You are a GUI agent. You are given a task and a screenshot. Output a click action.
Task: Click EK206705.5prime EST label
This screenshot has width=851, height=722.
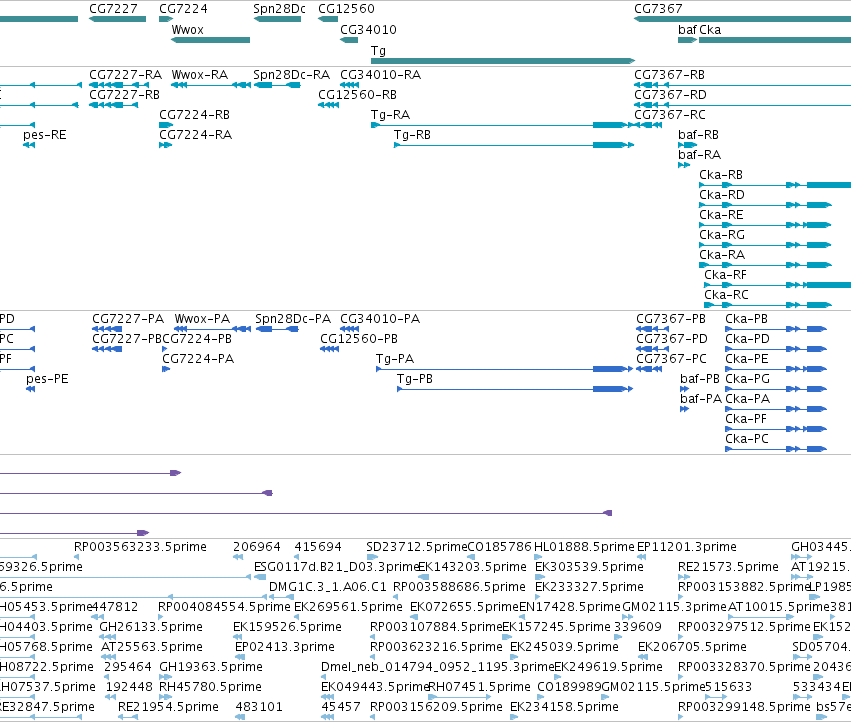click(x=692, y=647)
